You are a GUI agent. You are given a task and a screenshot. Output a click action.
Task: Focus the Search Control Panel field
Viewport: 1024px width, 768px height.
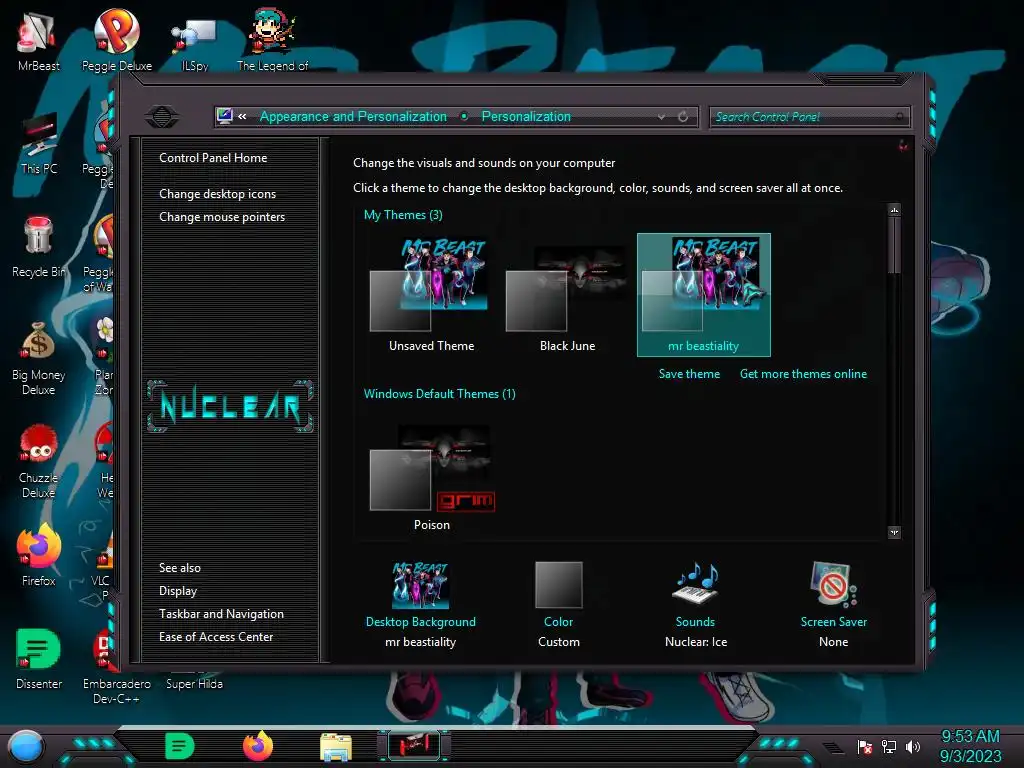[810, 117]
